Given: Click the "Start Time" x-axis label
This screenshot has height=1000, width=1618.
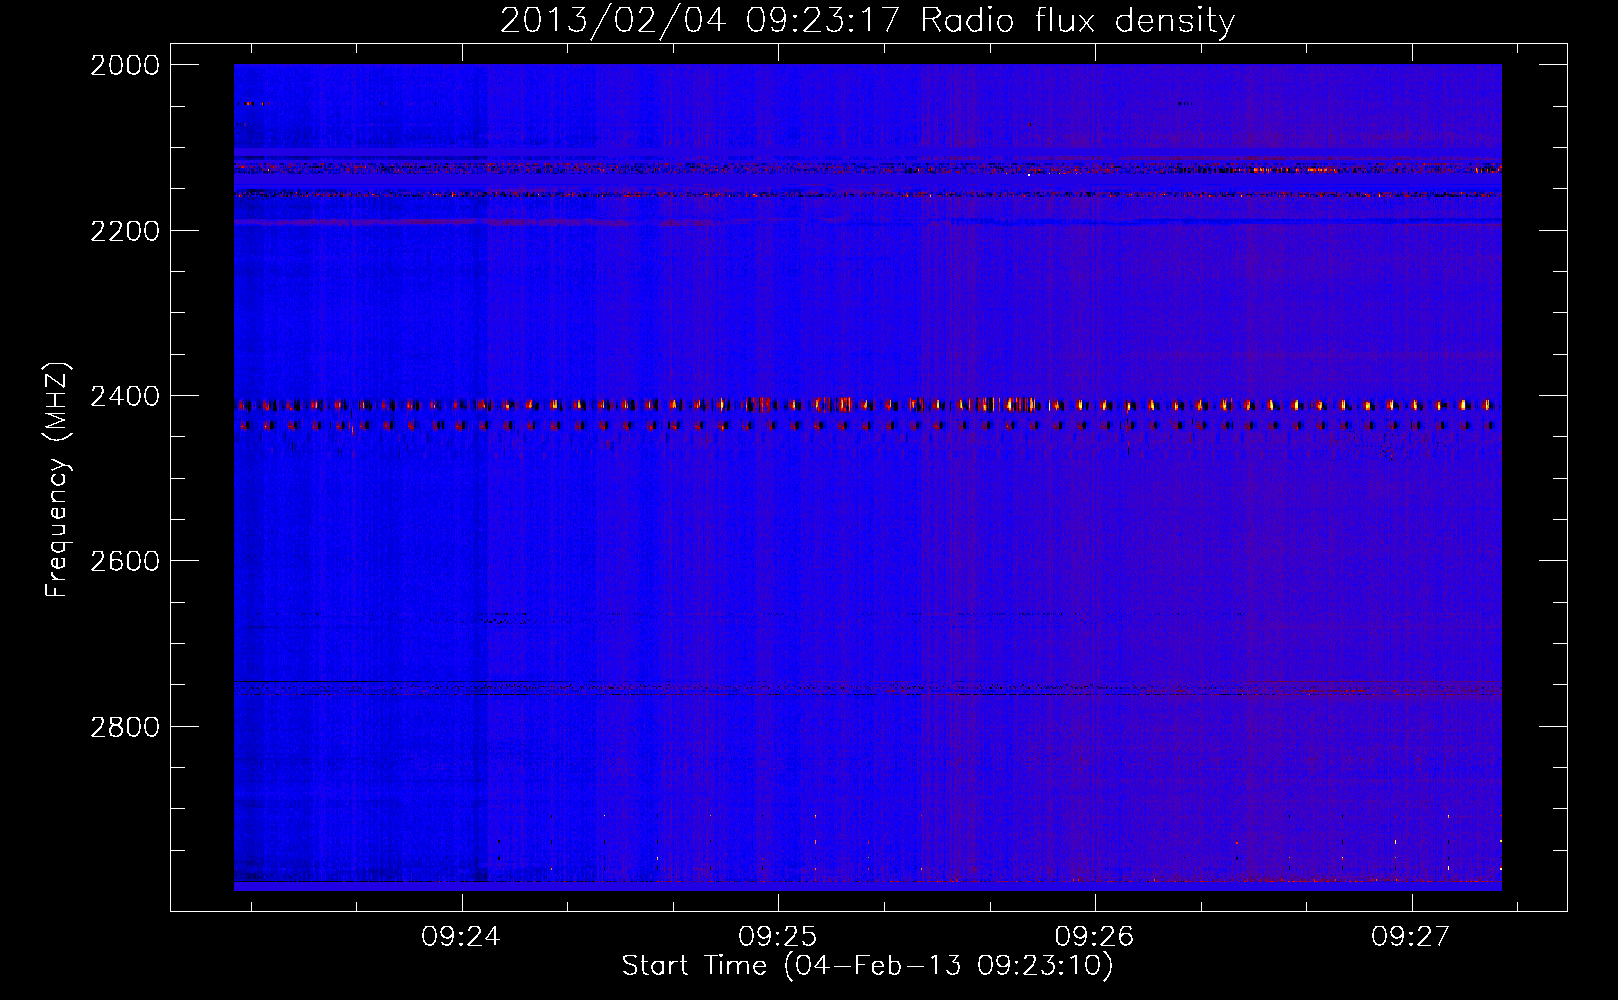Looking at the screenshot, I should pos(867,966).
